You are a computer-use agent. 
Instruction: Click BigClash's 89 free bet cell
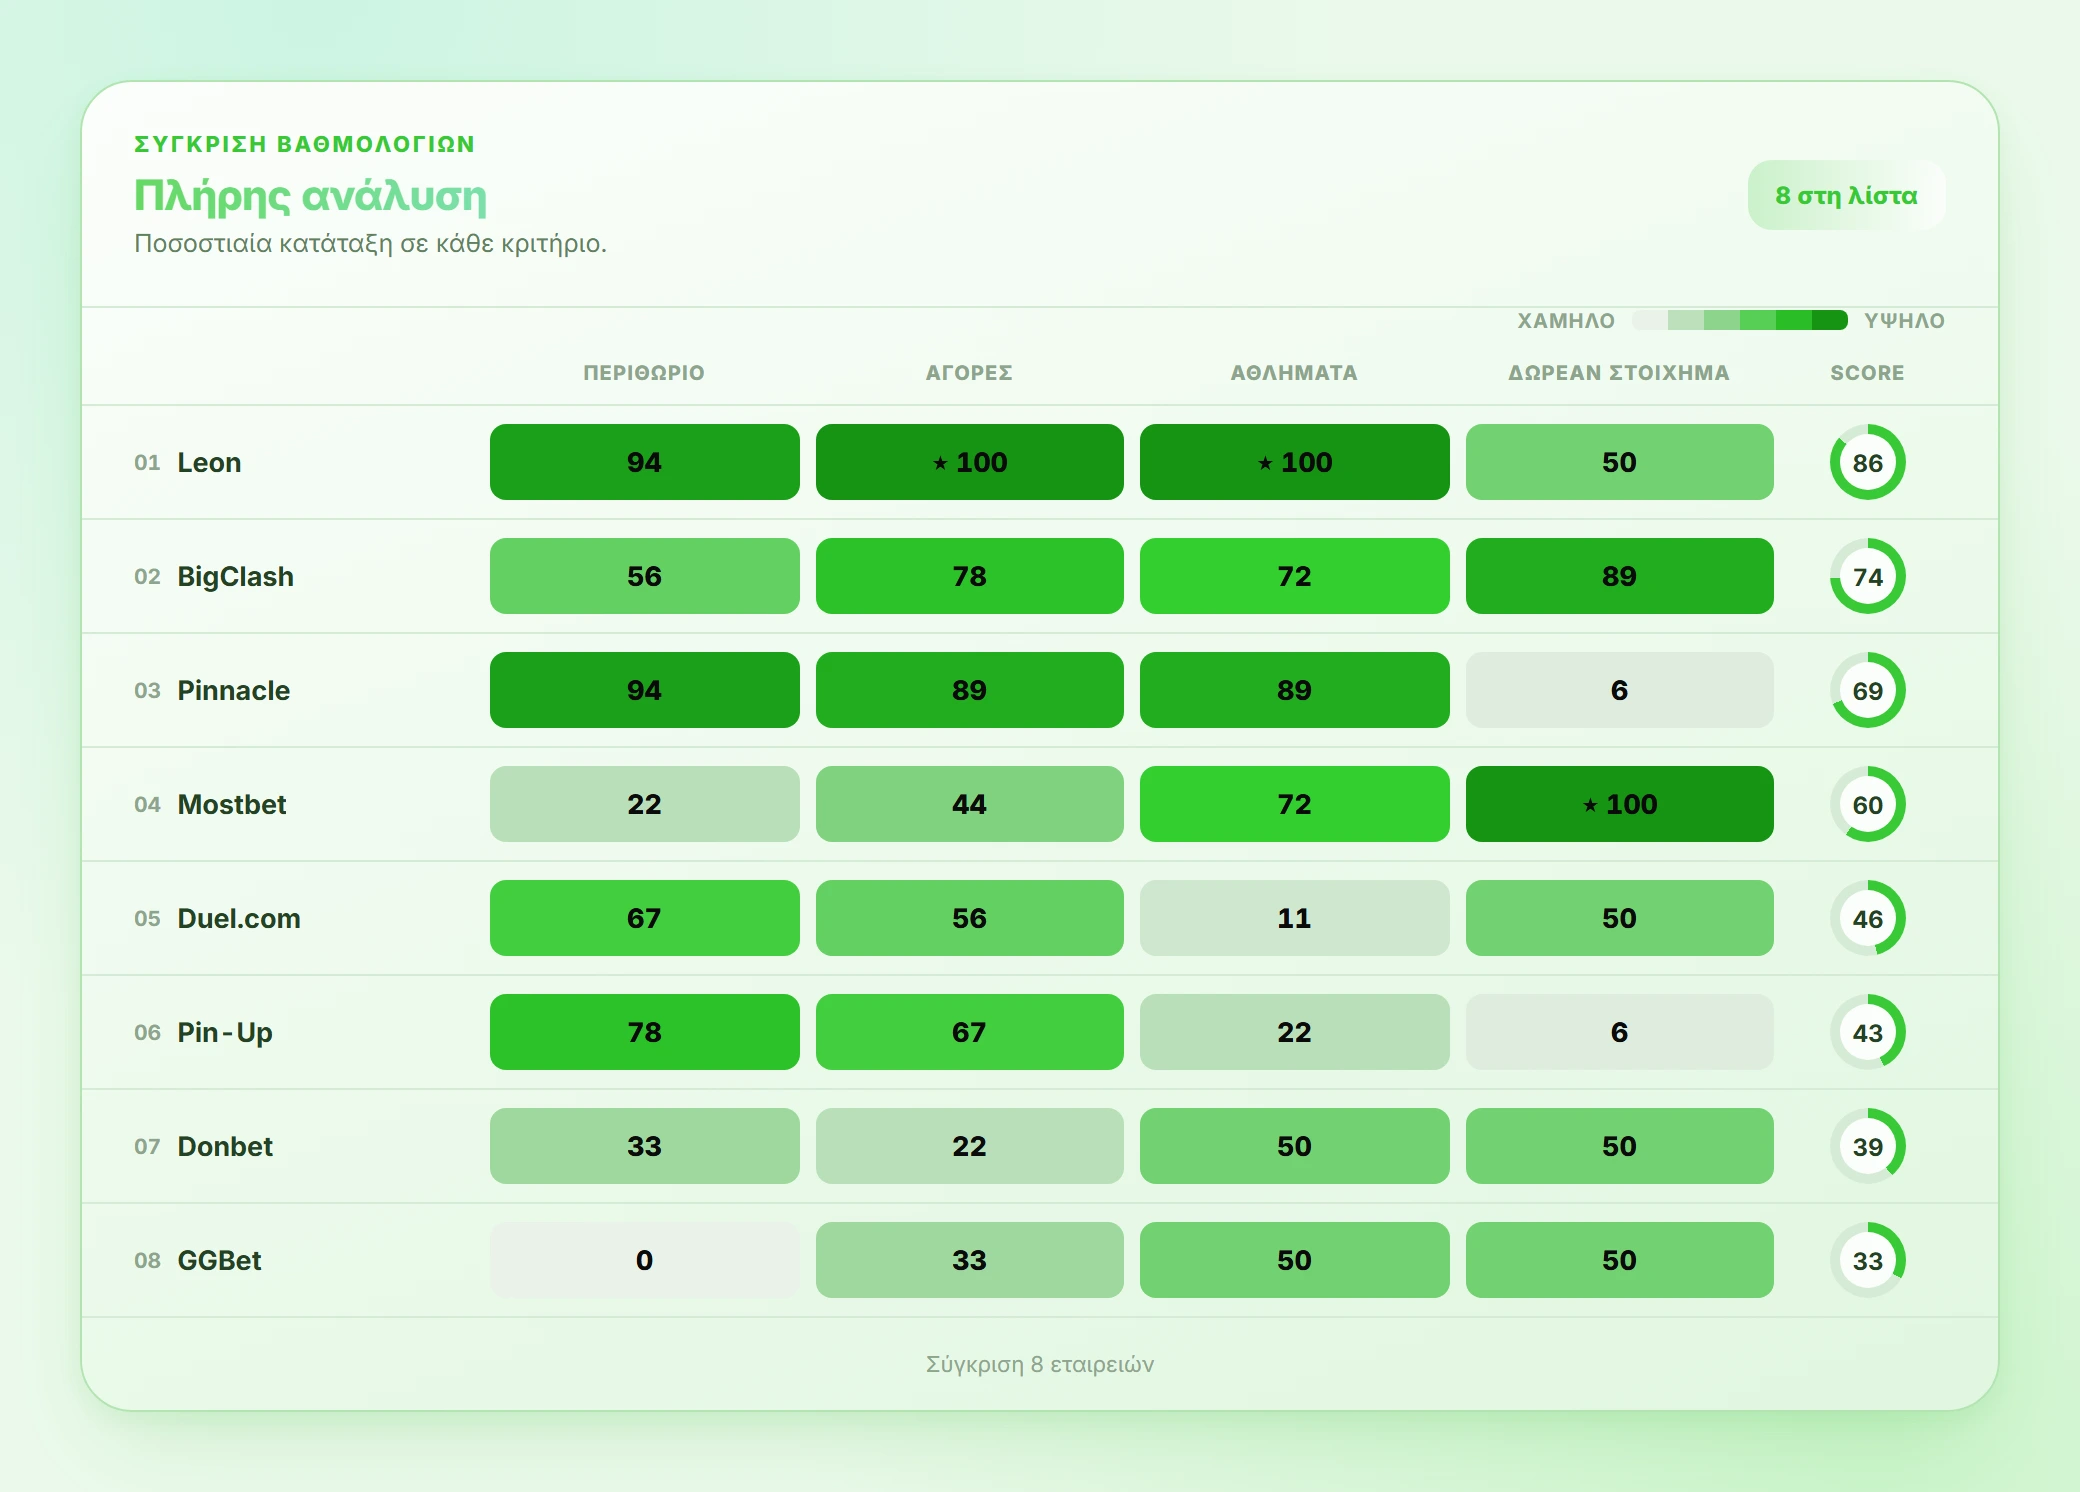pos(1619,576)
